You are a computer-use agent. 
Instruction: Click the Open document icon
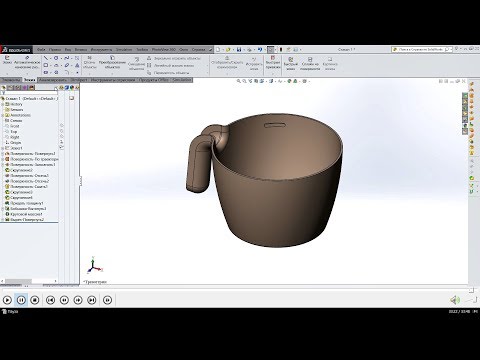(x=228, y=49)
